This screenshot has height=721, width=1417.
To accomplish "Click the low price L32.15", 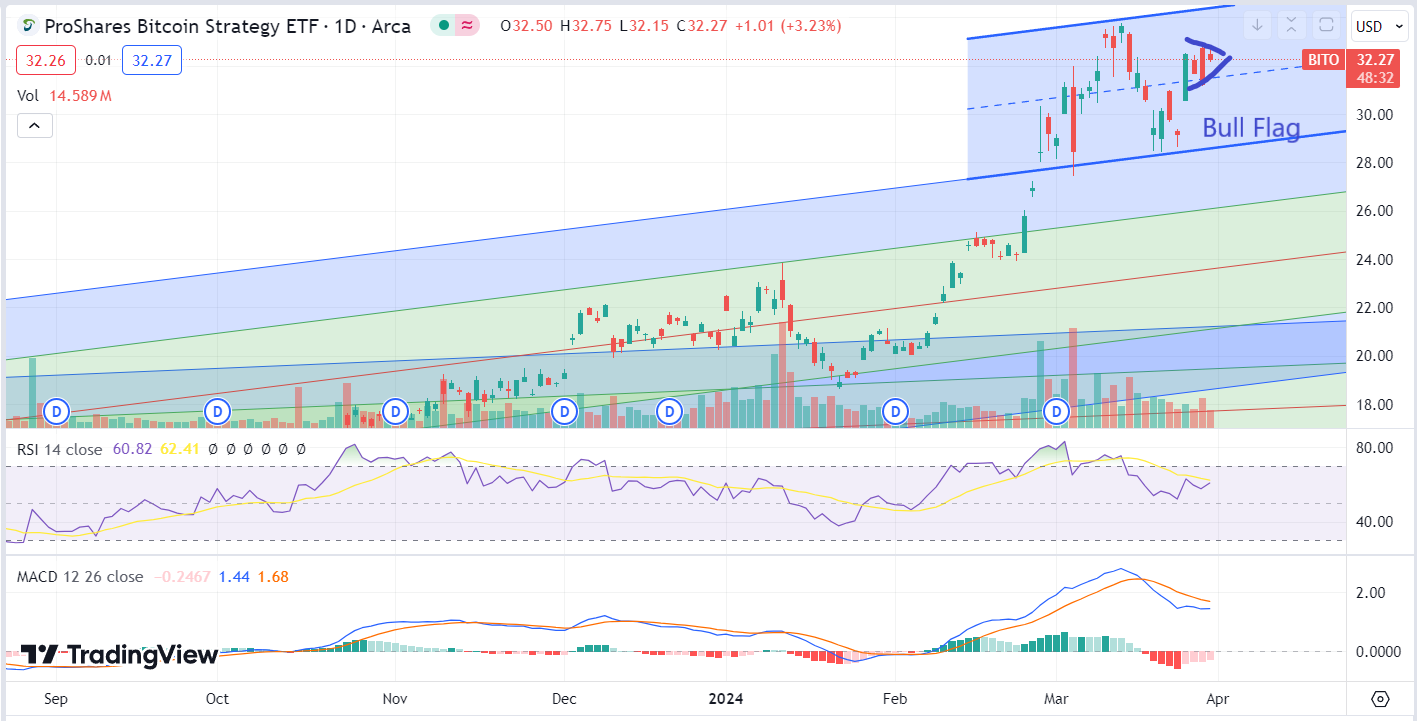I will (644, 26).
